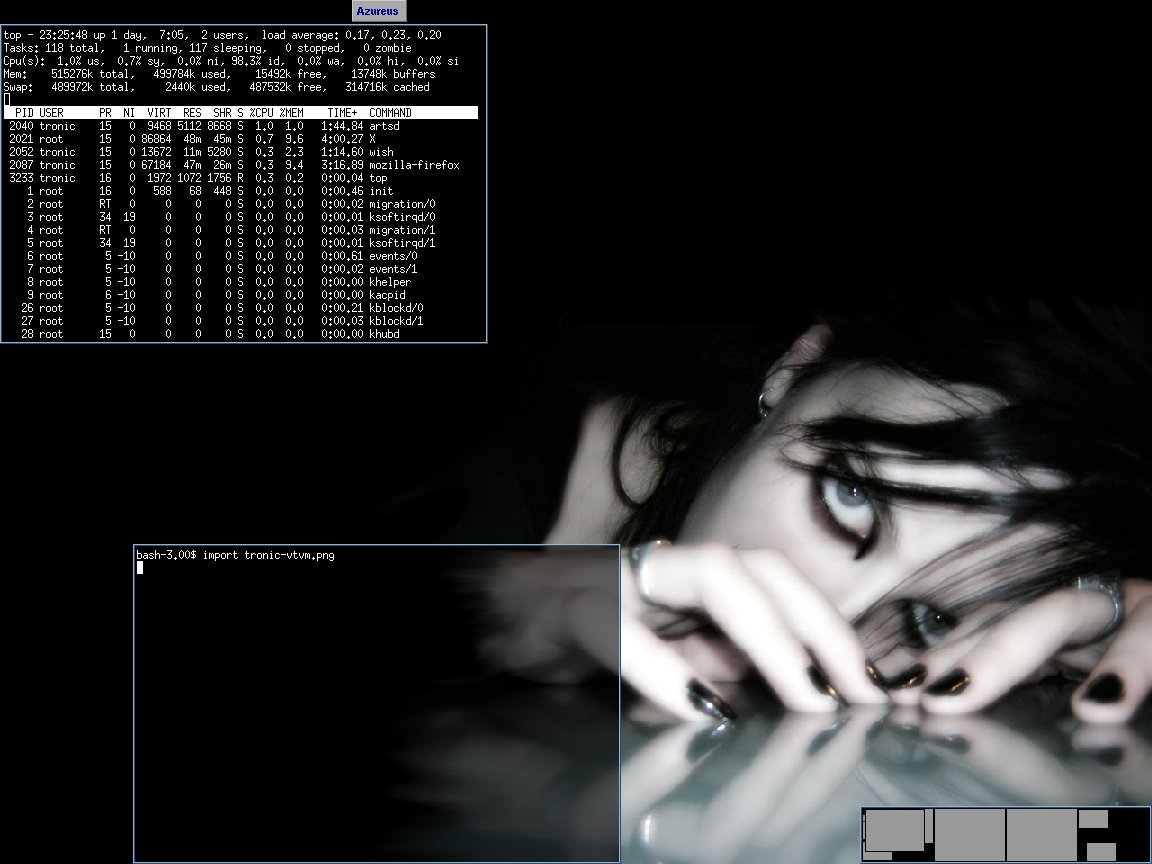This screenshot has width=1152, height=864.
Task: Click PID 2040 in the top list
Action: click(21, 126)
